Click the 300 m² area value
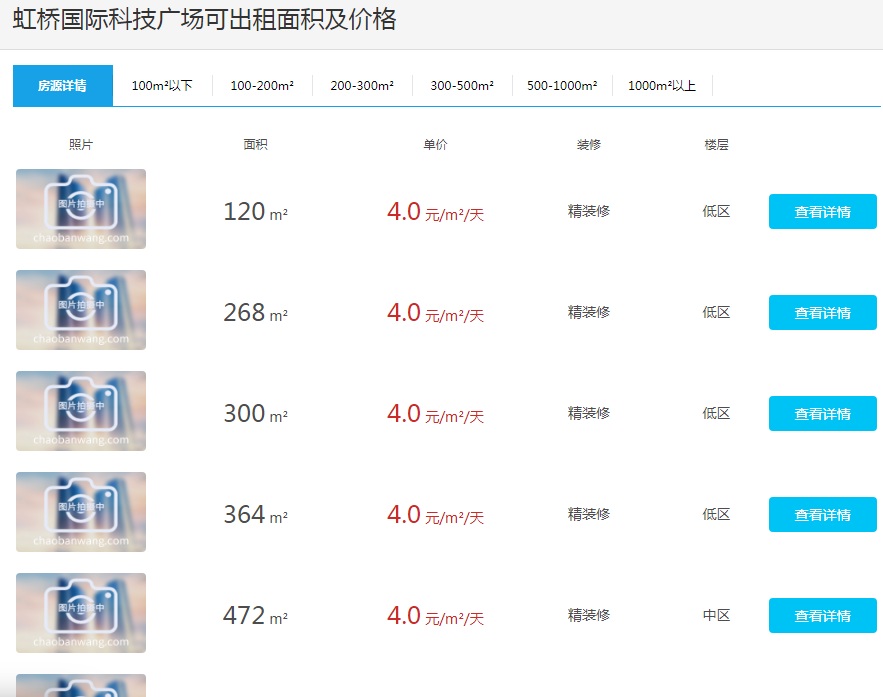Viewport: 883px width, 697px height. click(256, 414)
